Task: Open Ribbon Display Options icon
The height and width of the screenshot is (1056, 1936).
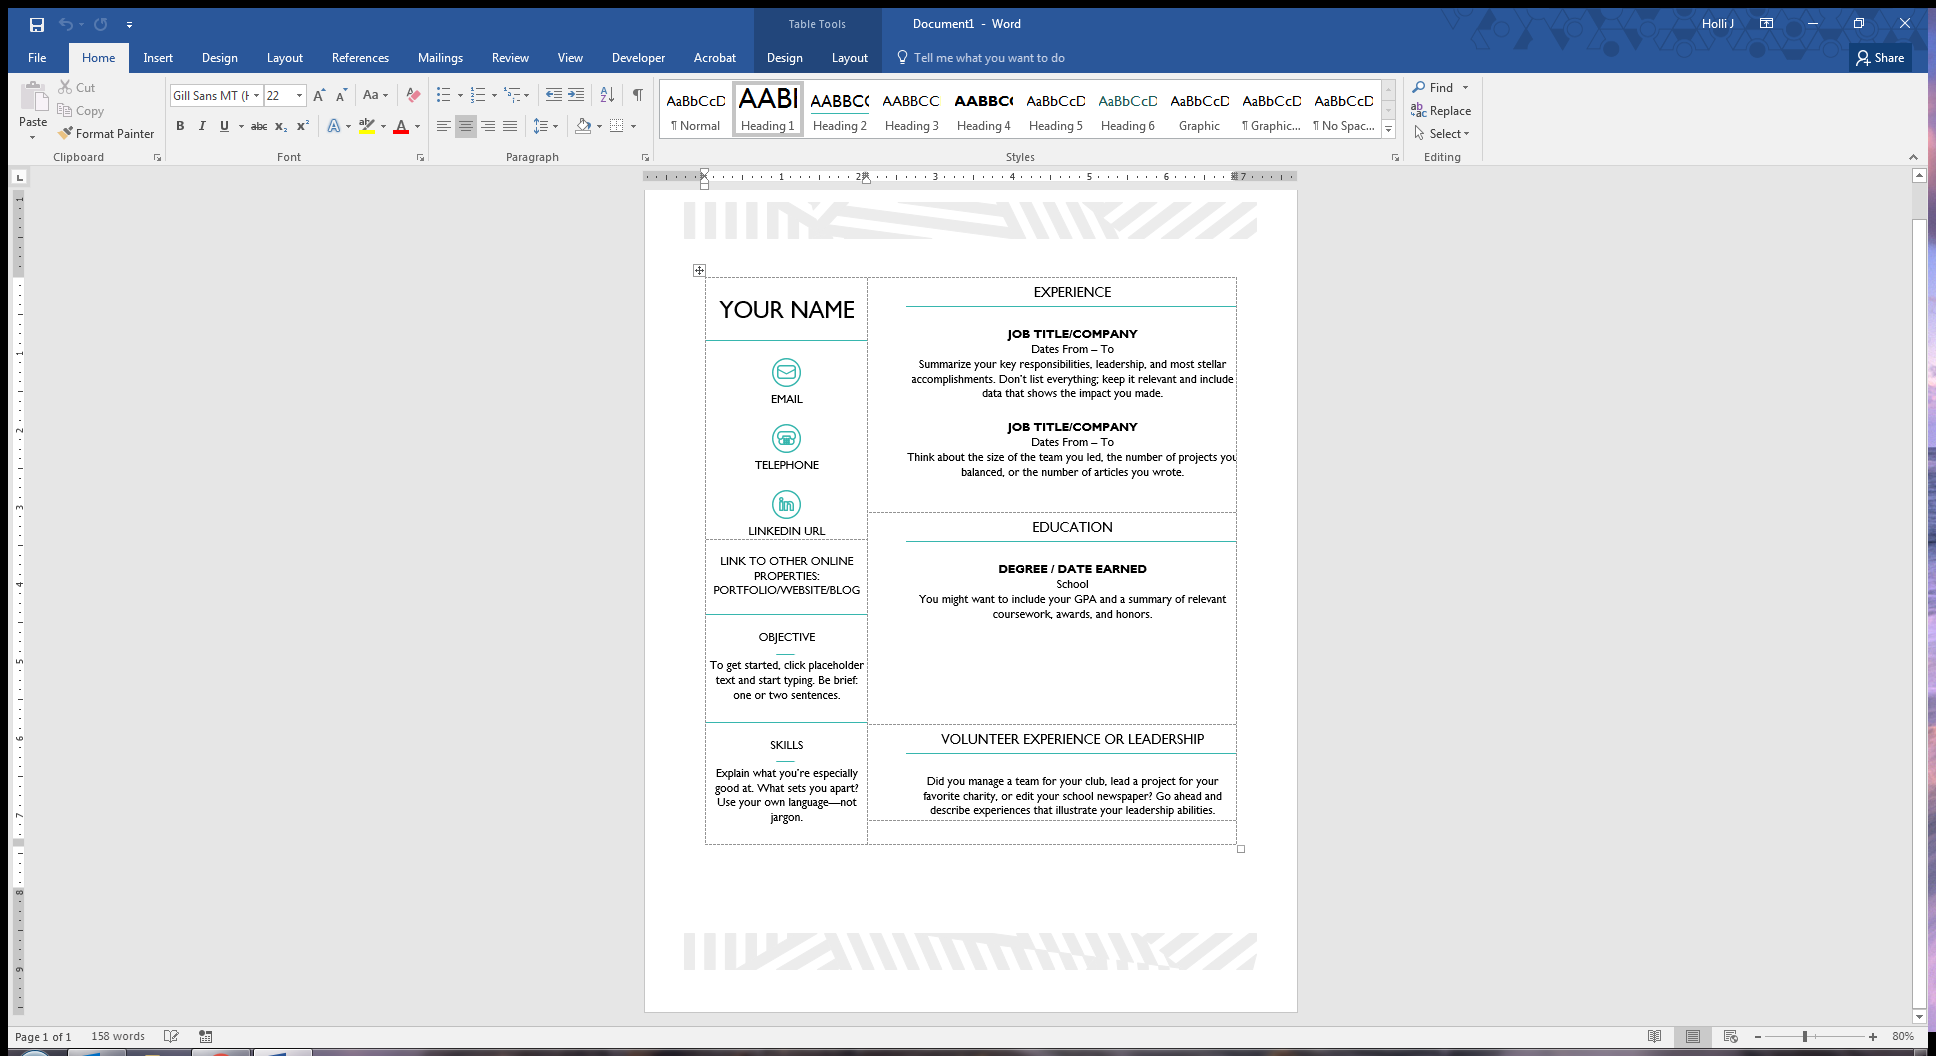Action: coord(1767,24)
